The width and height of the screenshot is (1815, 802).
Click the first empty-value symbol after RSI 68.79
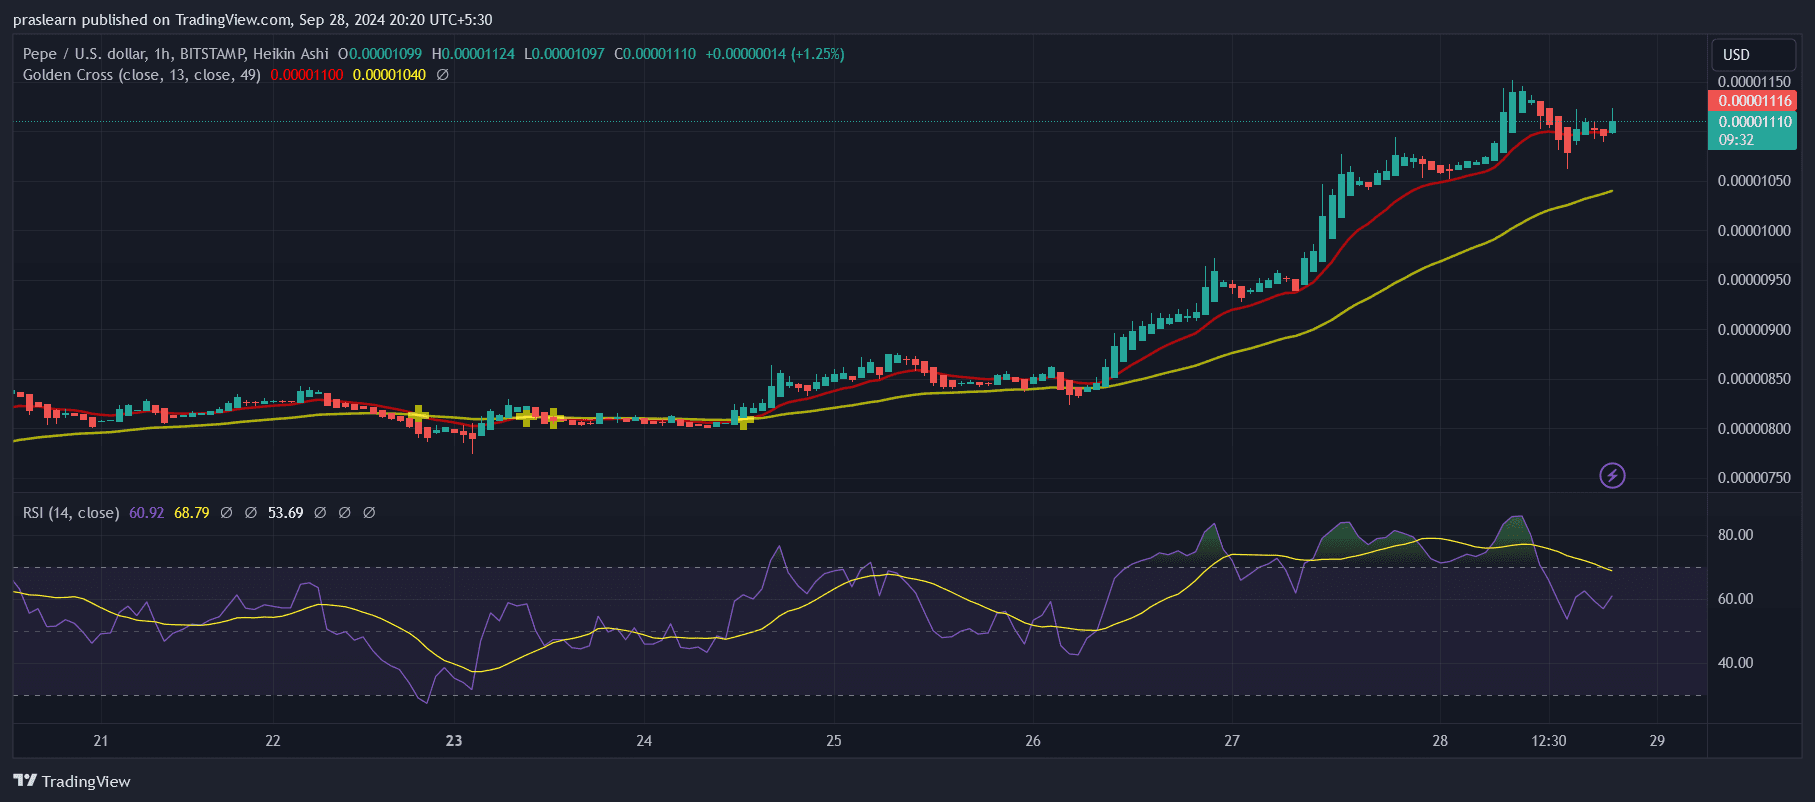[x=226, y=513]
